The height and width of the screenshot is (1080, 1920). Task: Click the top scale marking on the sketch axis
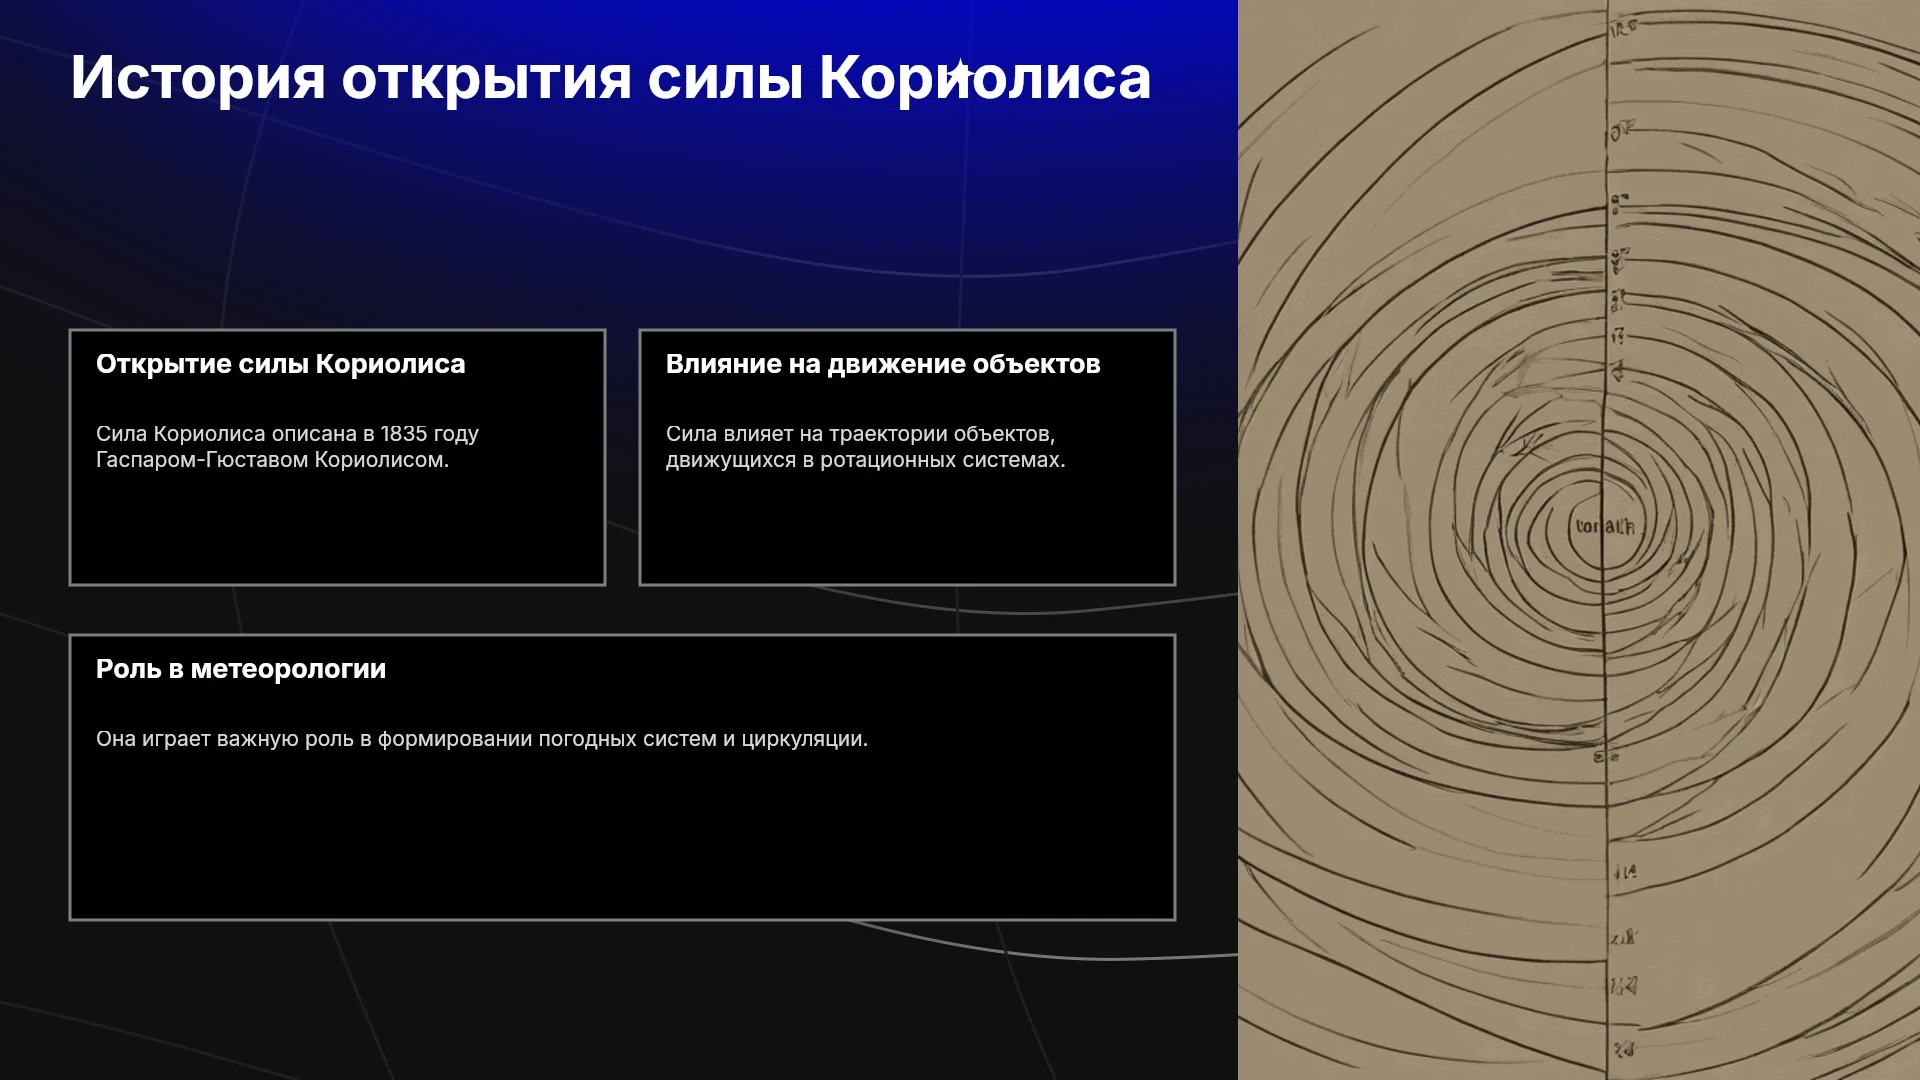[1624, 27]
